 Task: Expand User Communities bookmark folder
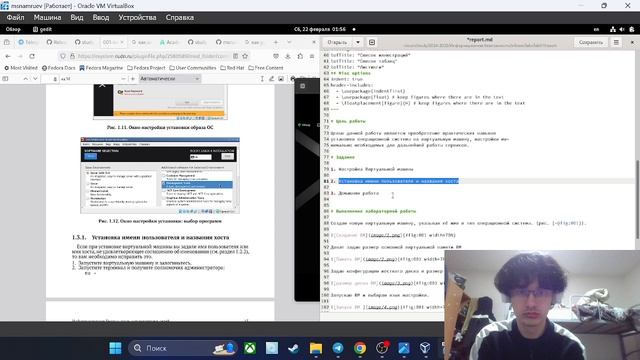pyautogui.click(x=193, y=68)
